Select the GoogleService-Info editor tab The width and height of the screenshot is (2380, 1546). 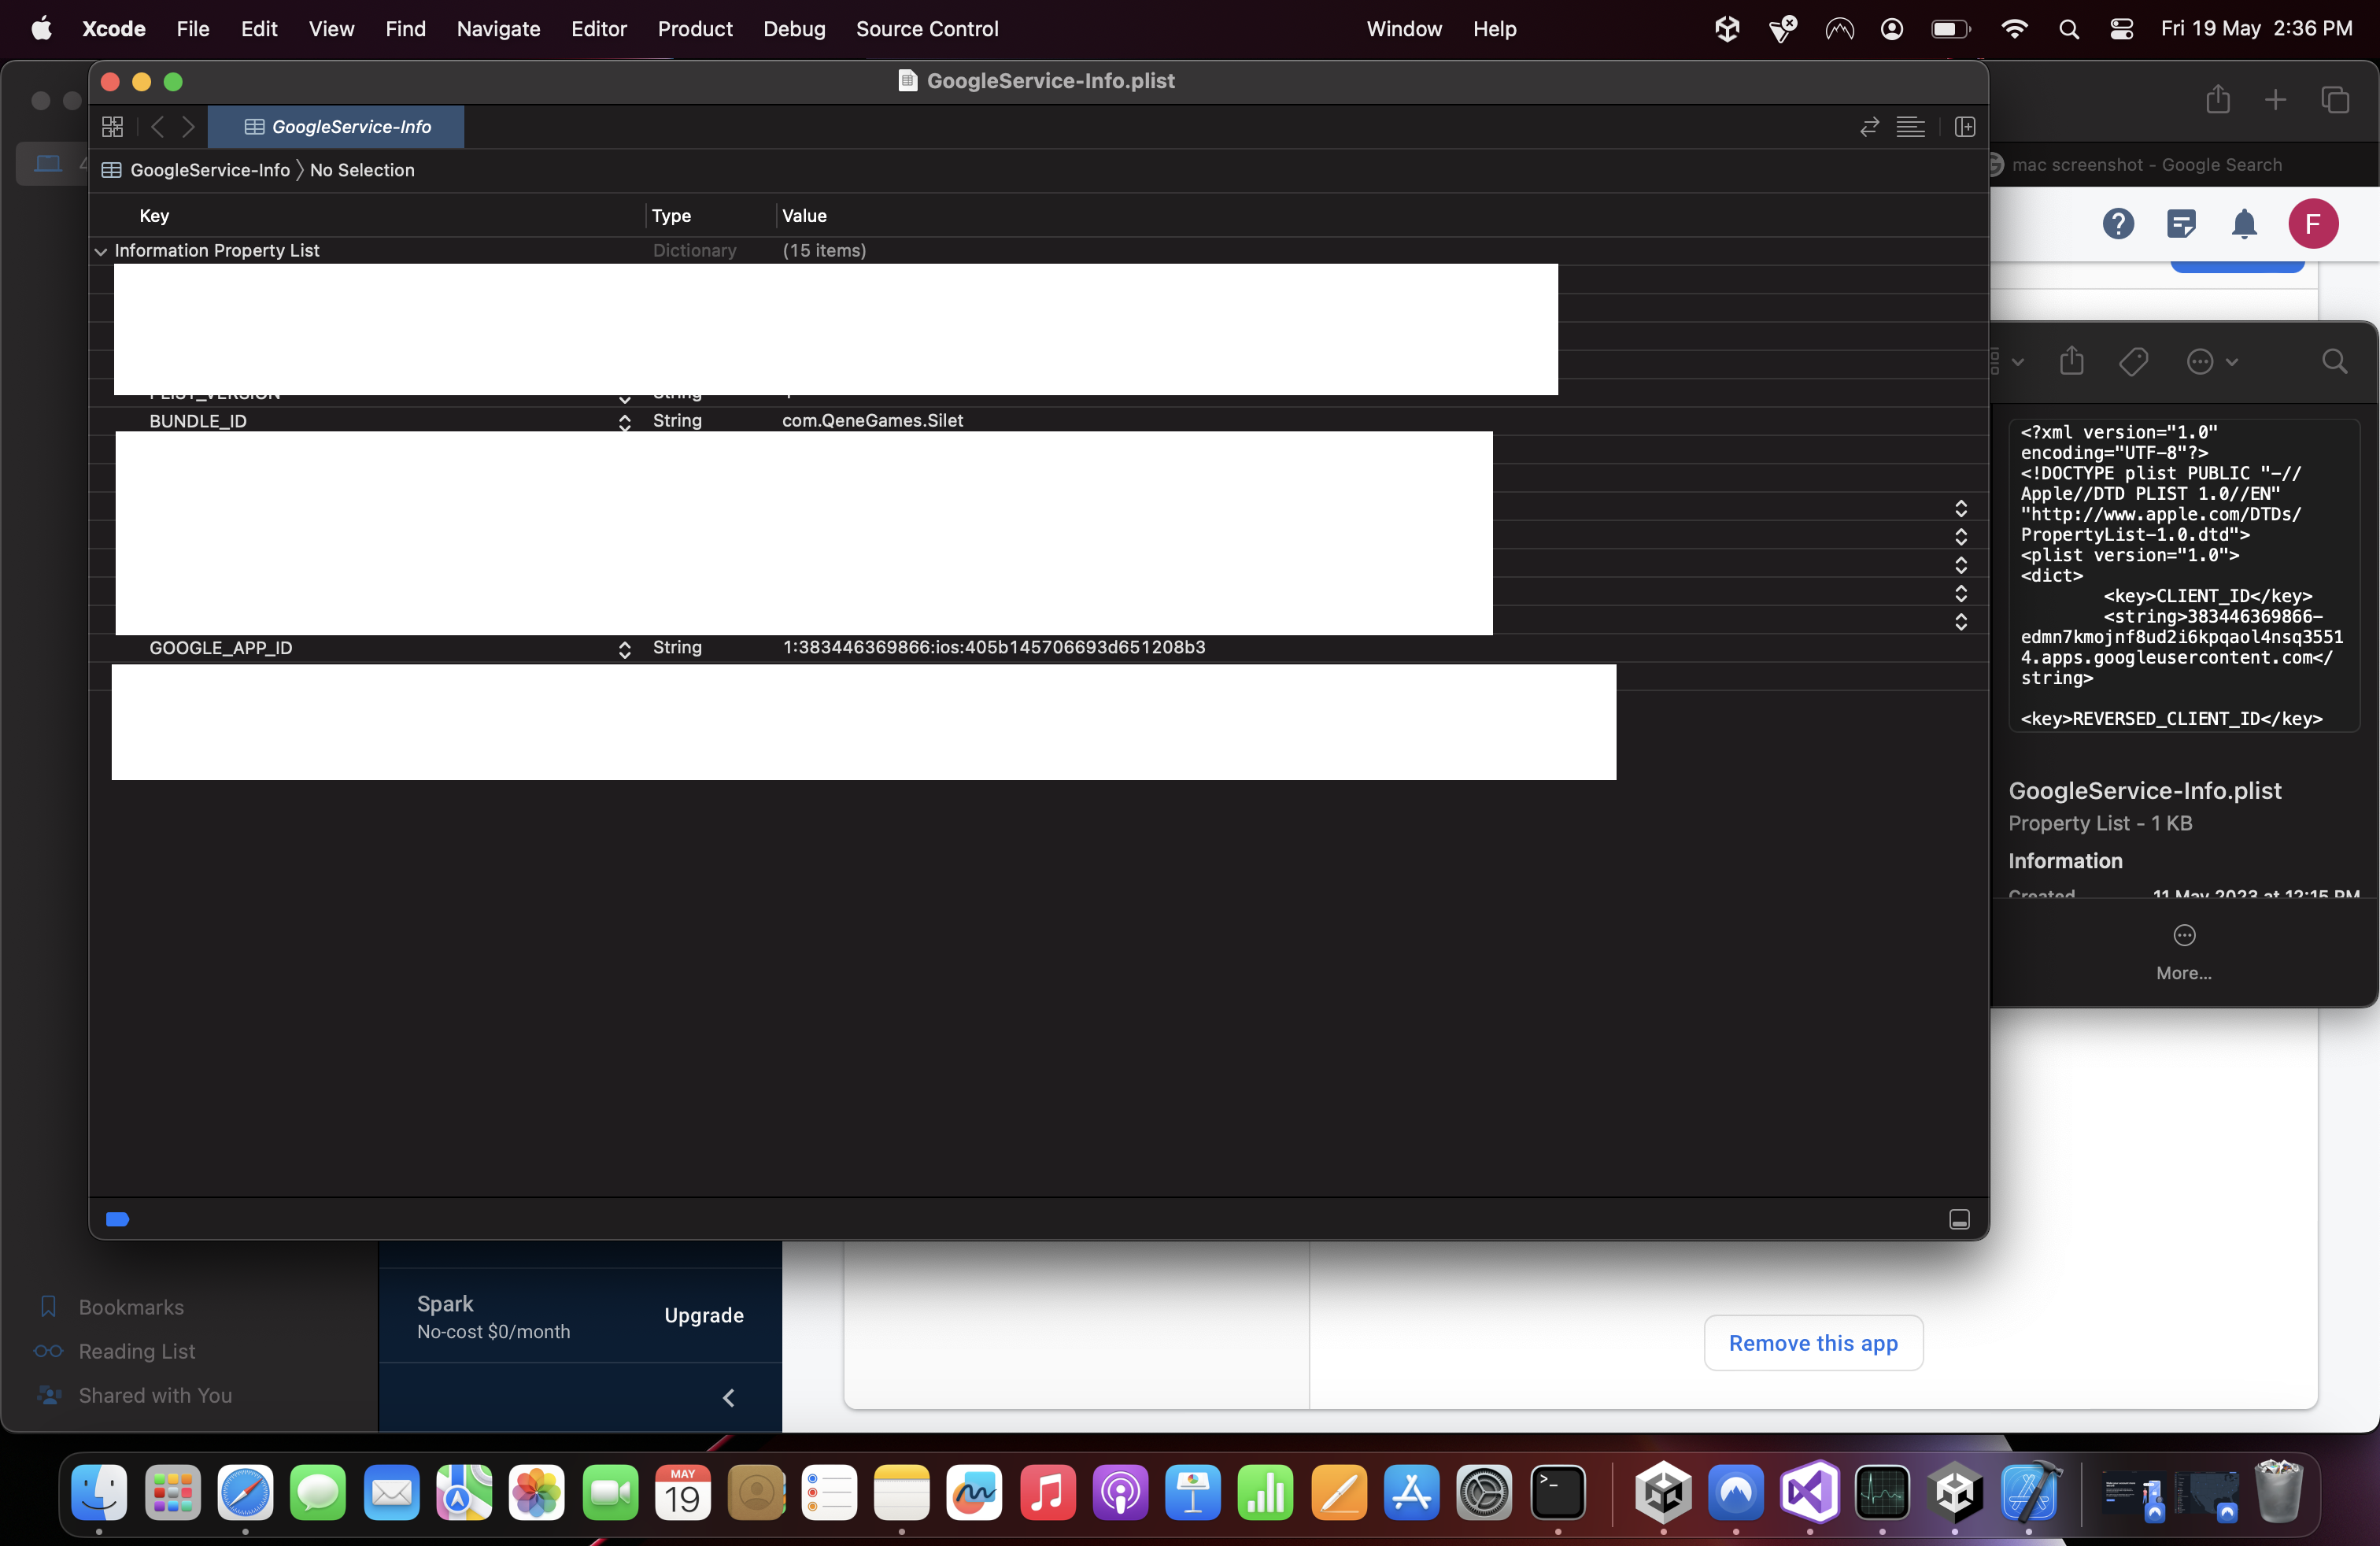click(336, 127)
